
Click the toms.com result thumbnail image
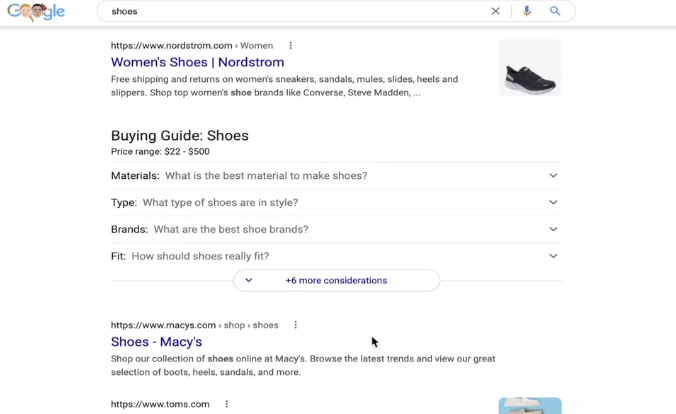(x=530, y=406)
